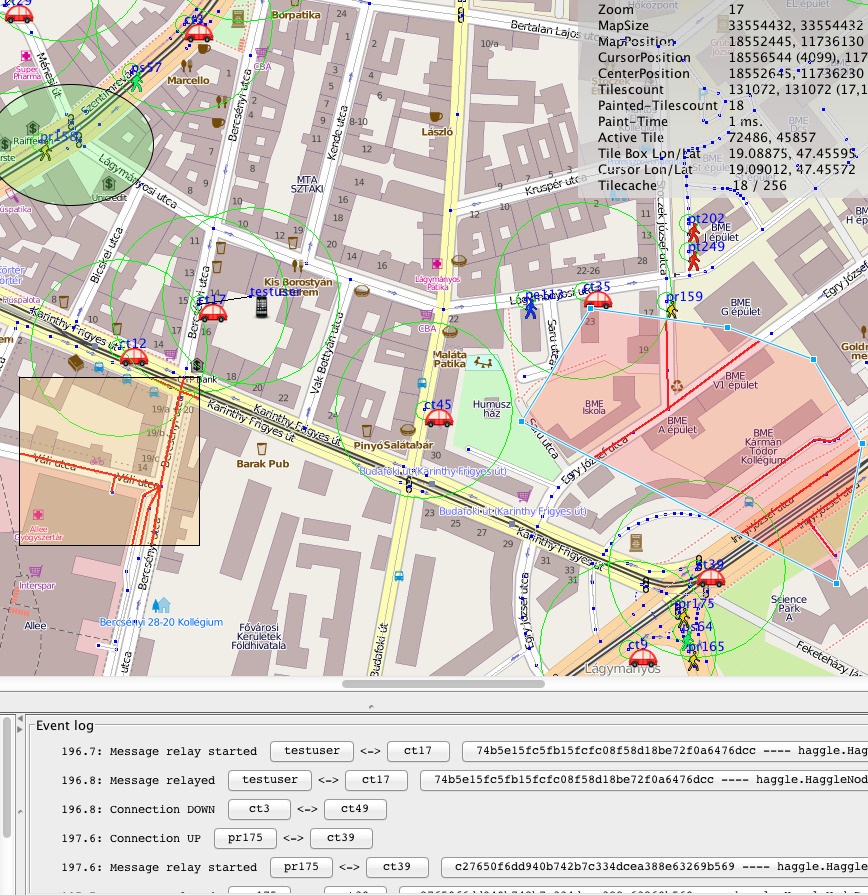Select the red car node ct45
This screenshot has height=895, width=868.
tap(438, 418)
